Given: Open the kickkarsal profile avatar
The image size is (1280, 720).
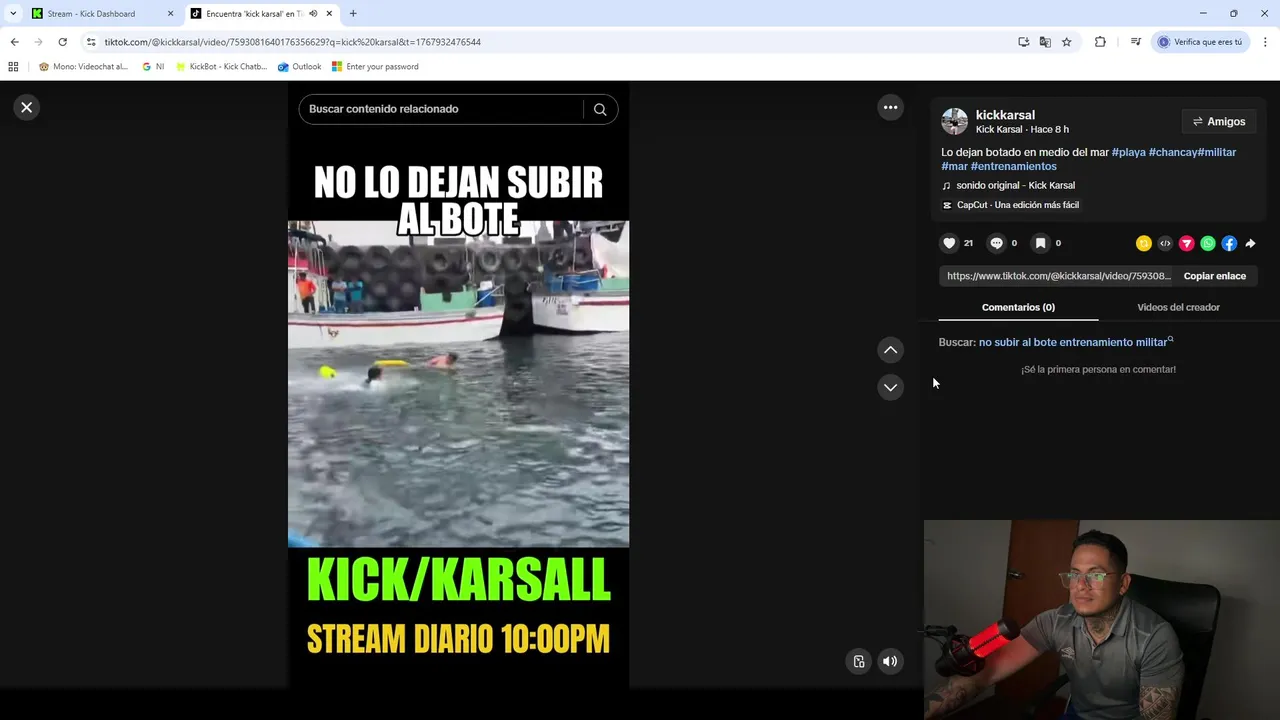Looking at the screenshot, I should pos(955,121).
